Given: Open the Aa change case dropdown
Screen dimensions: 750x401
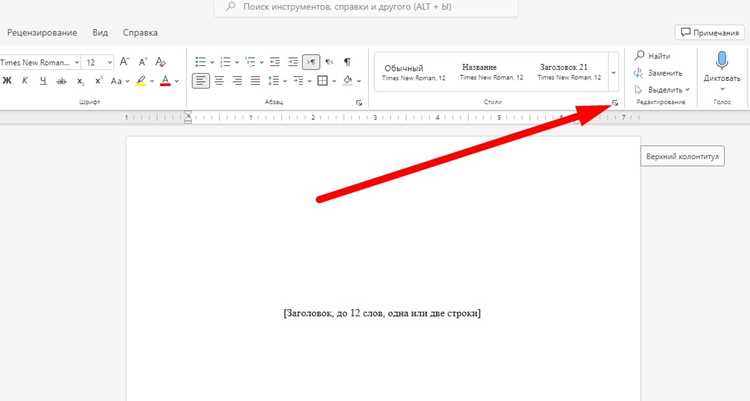Looking at the screenshot, I should coord(120,81).
